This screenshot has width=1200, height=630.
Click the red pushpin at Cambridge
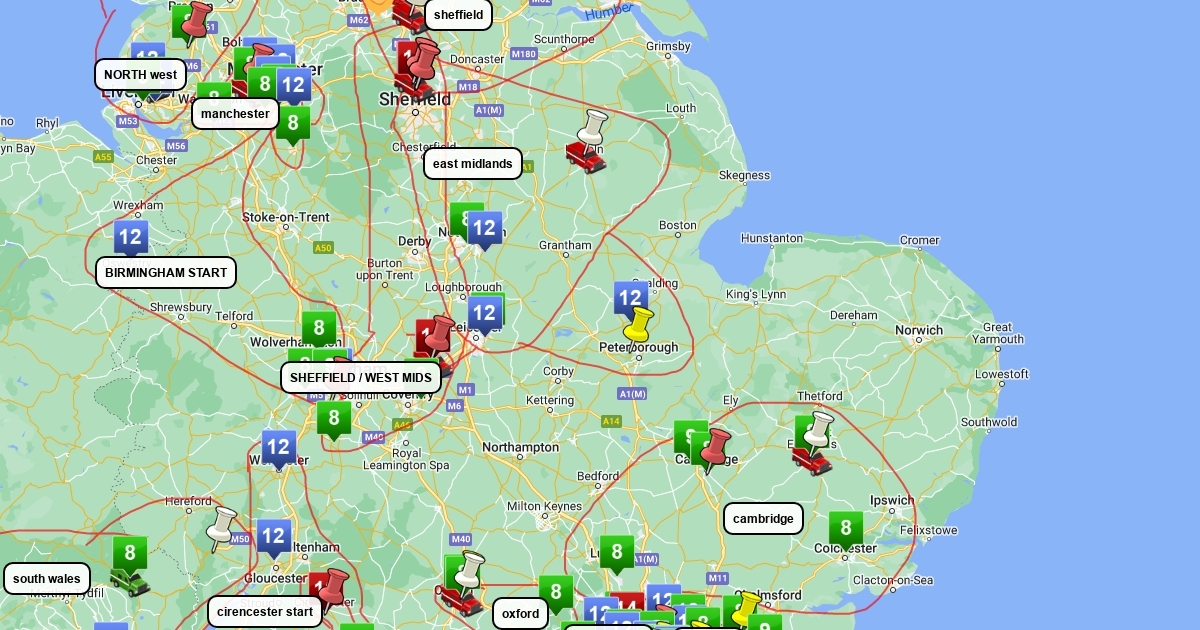tap(716, 448)
